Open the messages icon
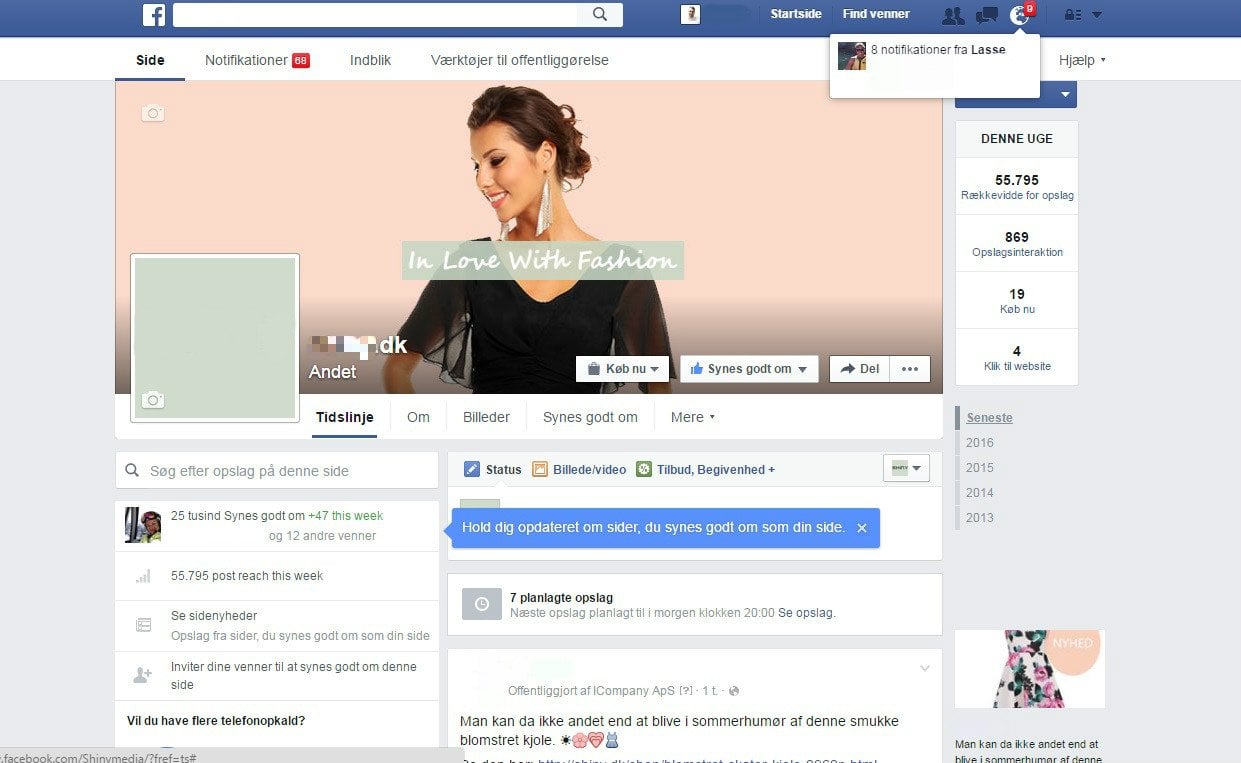The width and height of the screenshot is (1241, 763). coord(986,15)
